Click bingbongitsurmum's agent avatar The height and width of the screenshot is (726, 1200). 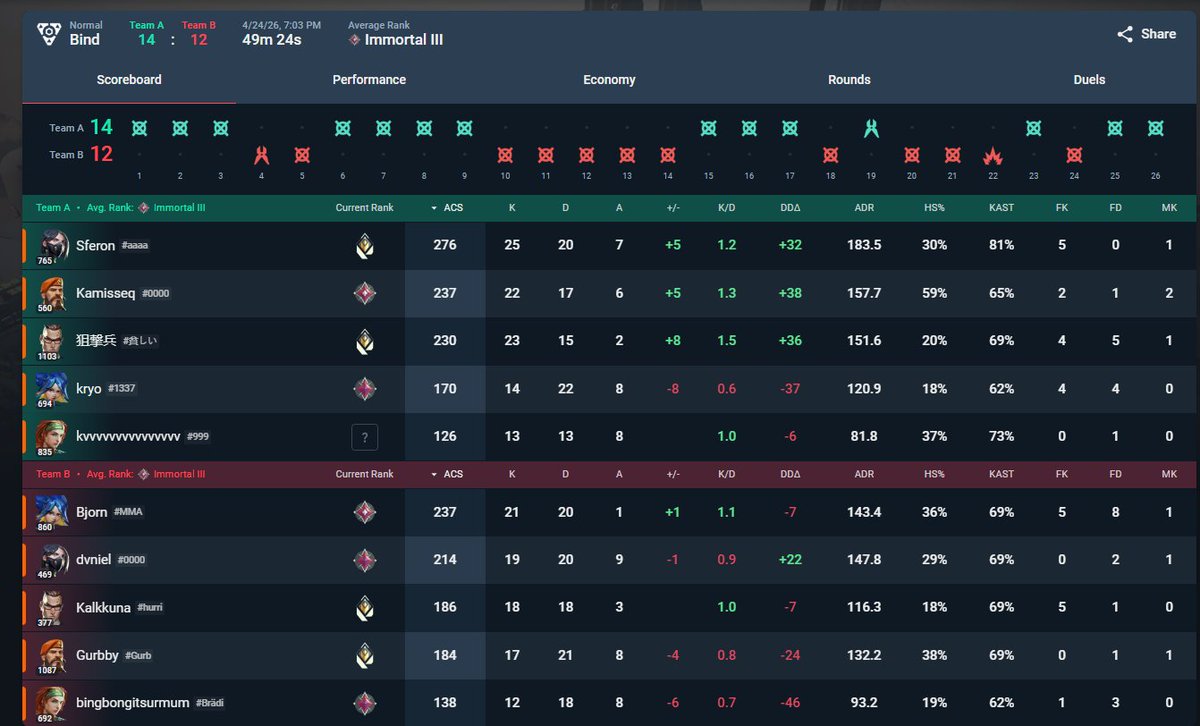coord(54,702)
